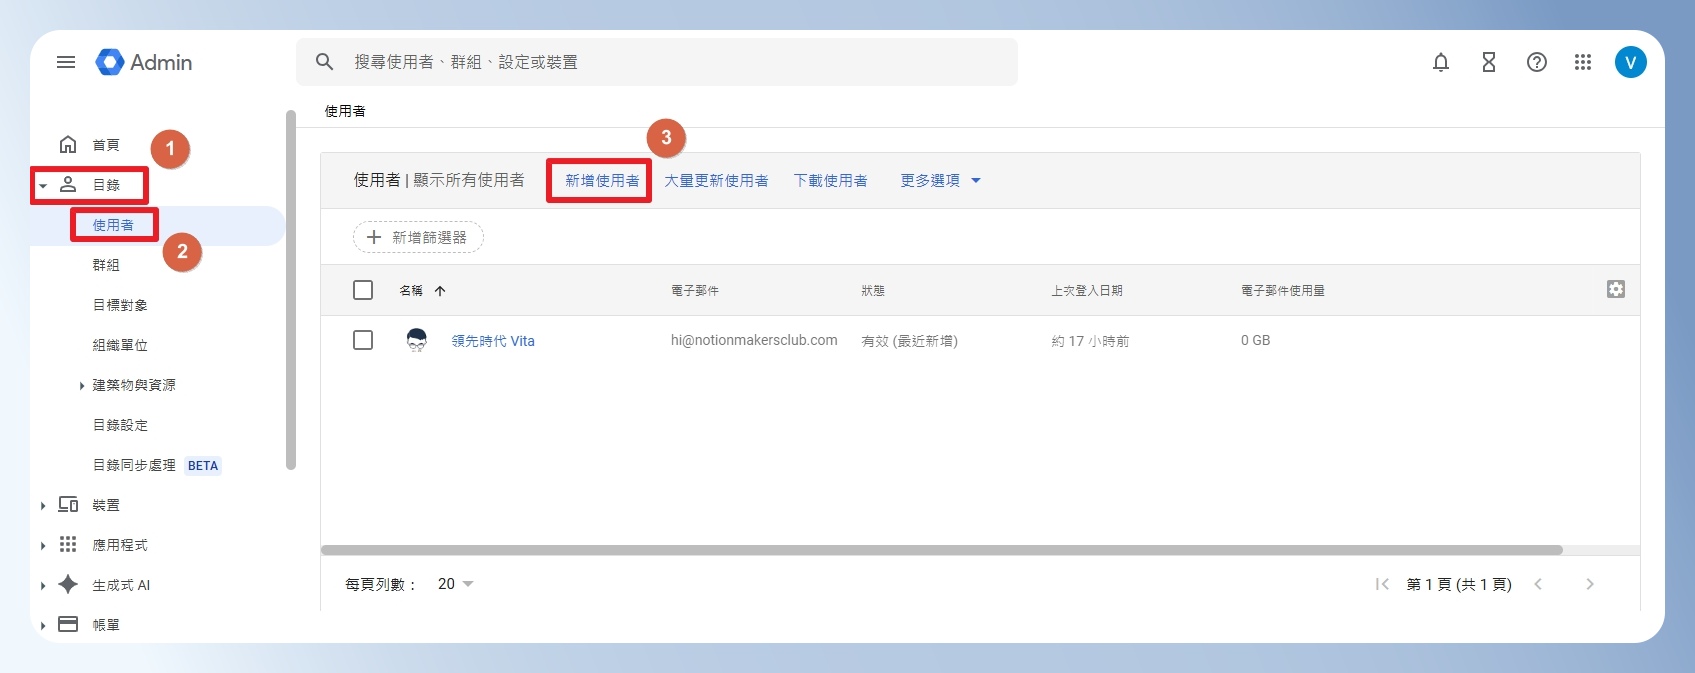Select 組織單位 in sidebar

[x=120, y=345]
